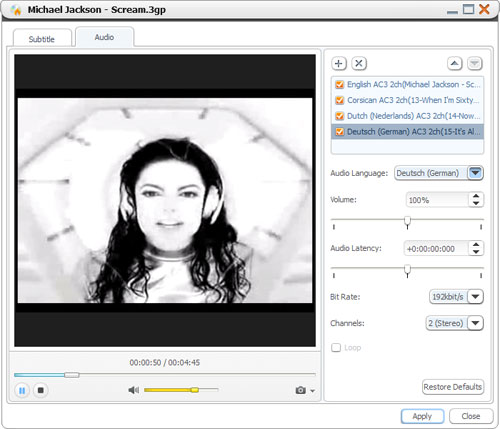This screenshot has width=500, height=429.
Task: Decrease Audio Latency with the down arrow
Action: (476, 252)
